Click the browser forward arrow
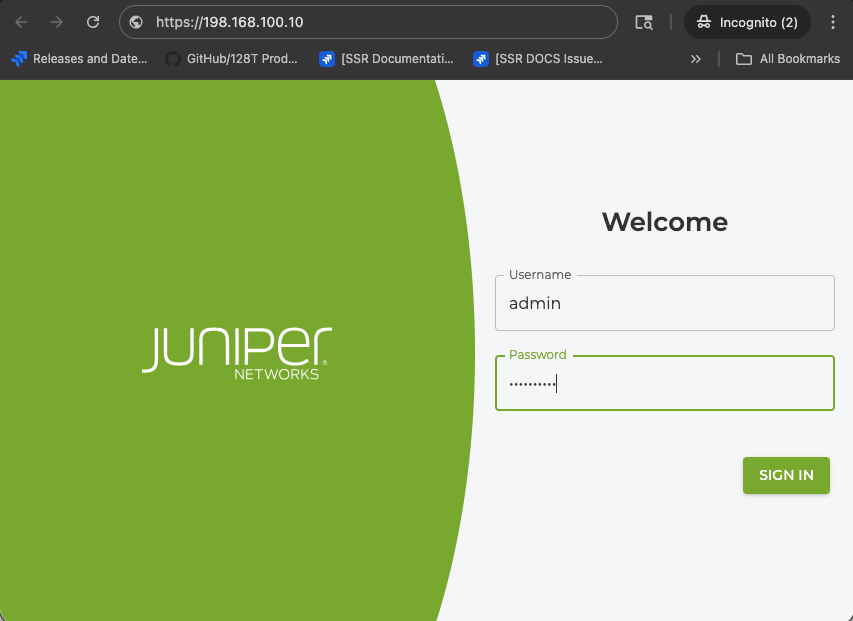 click(x=57, y=22)
